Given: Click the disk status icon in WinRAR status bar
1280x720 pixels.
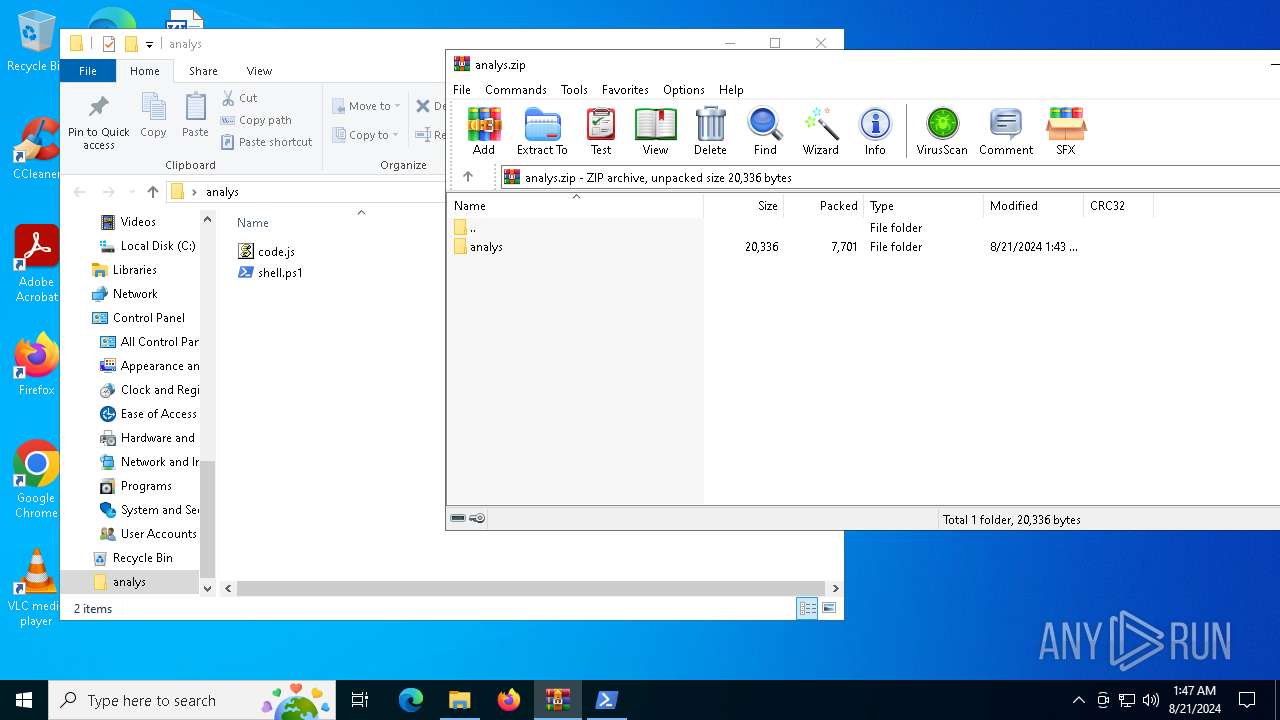Looking at the screenshot, I should click(x=458, y=518).
